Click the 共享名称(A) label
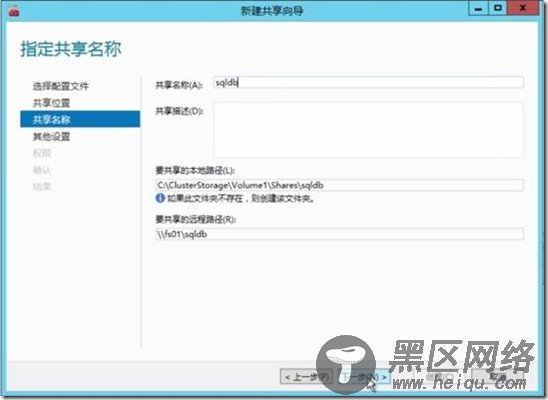 point(179,85)
